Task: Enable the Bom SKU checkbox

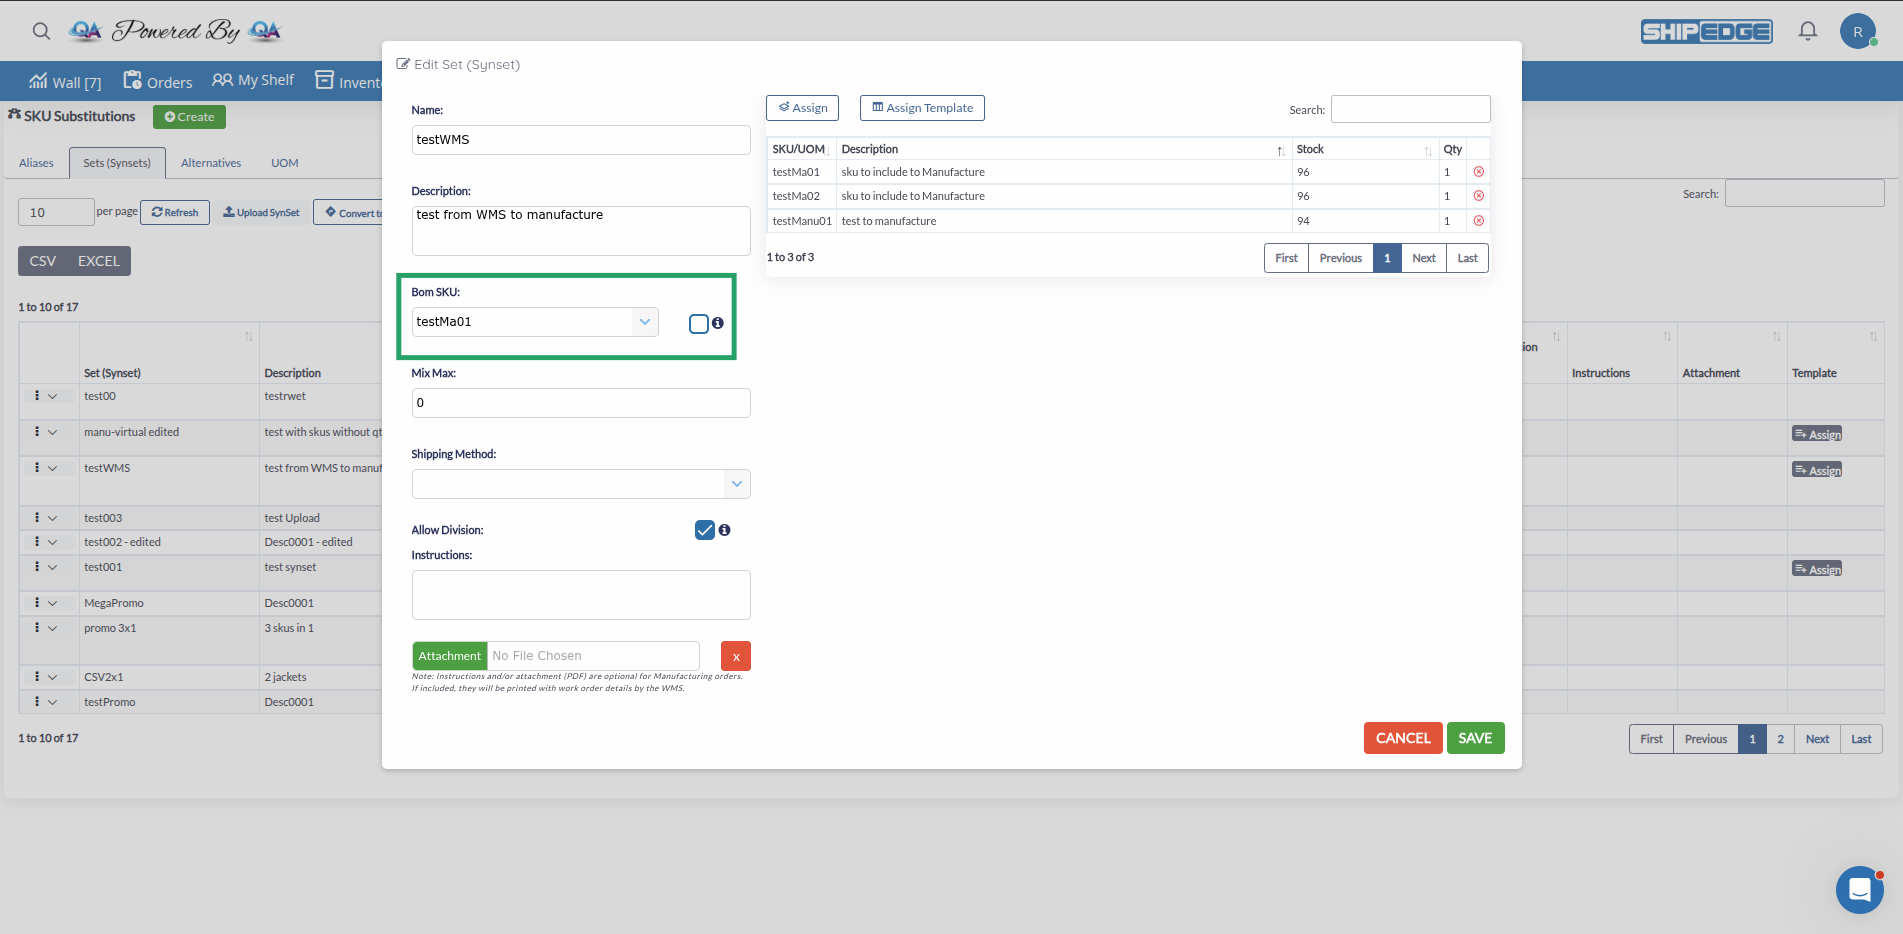Action: (x=699, y=323)
